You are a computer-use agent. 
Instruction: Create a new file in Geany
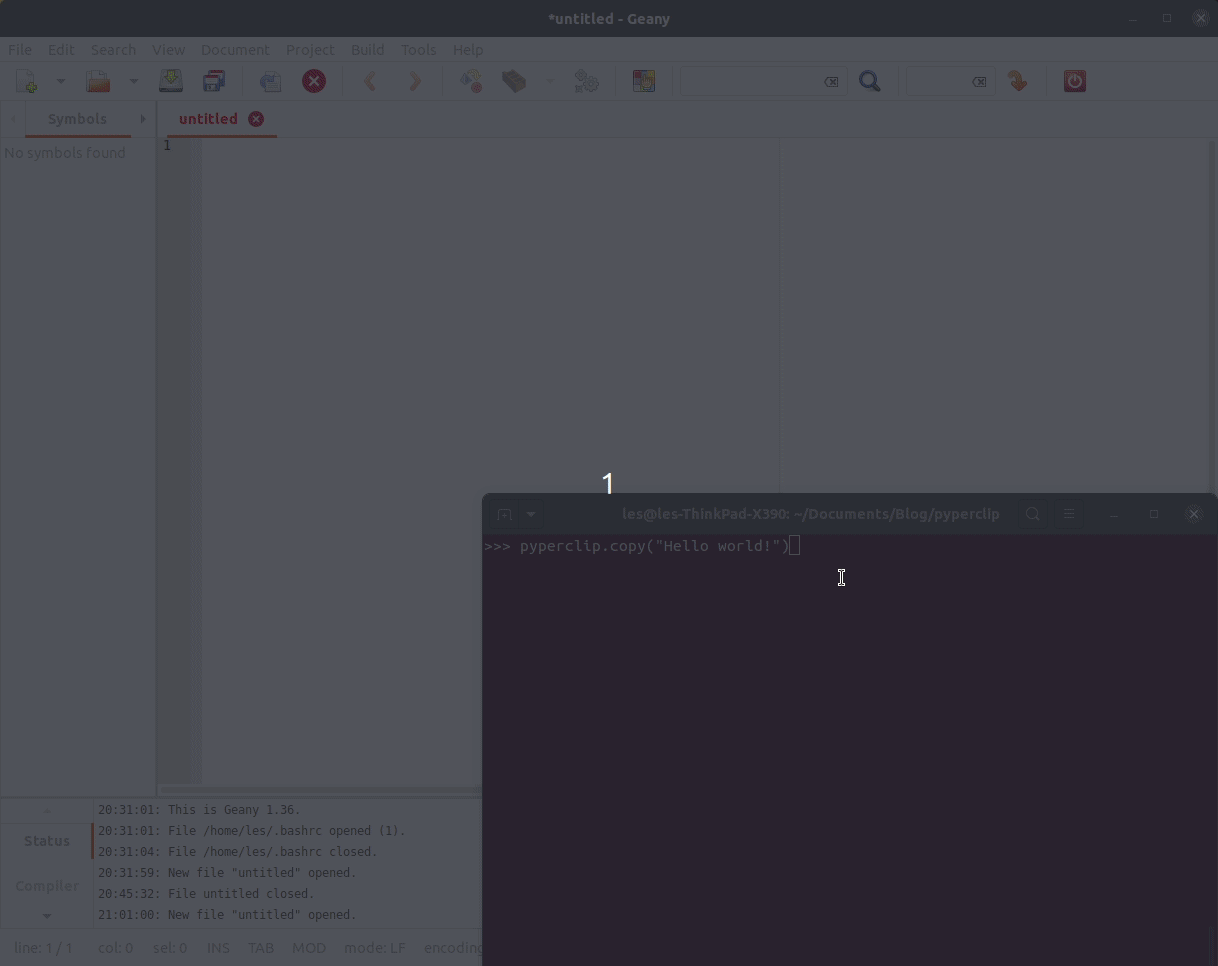pos(24,81)
